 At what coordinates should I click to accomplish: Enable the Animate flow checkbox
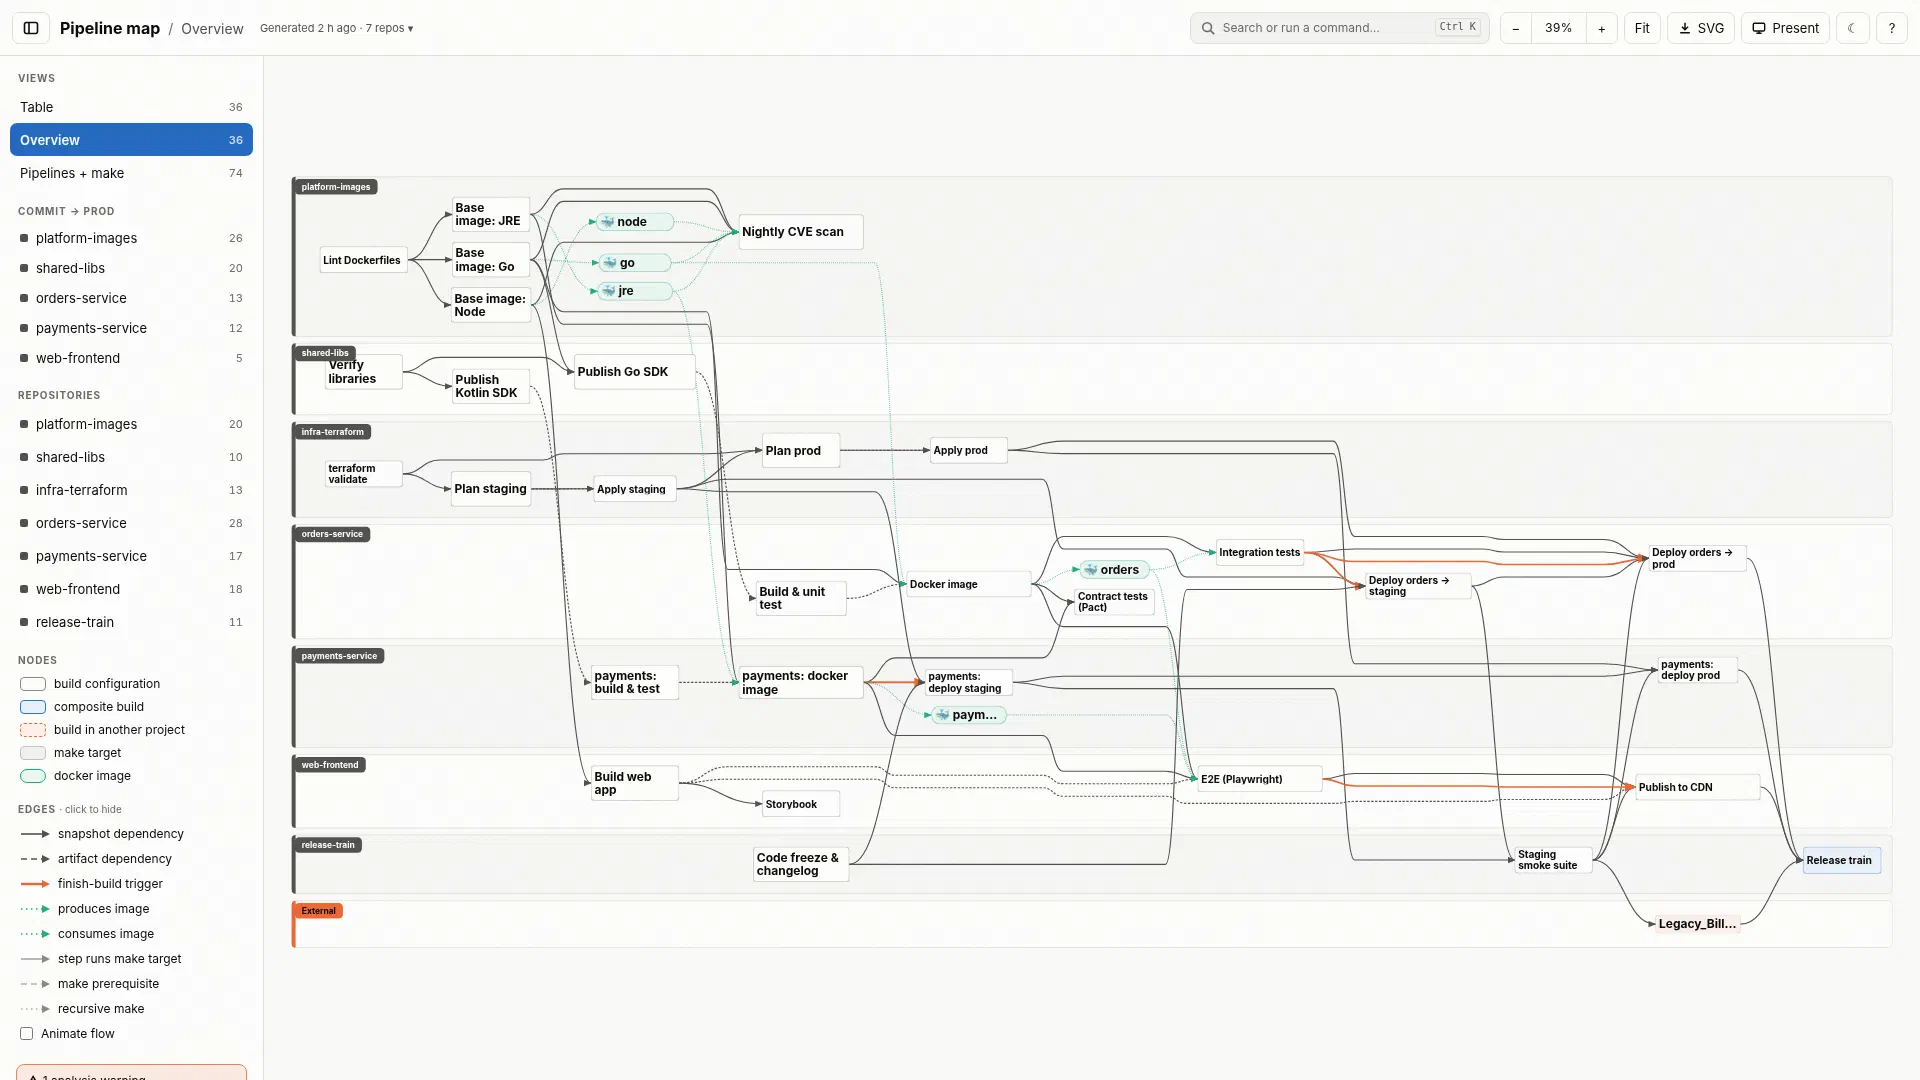27,1034
